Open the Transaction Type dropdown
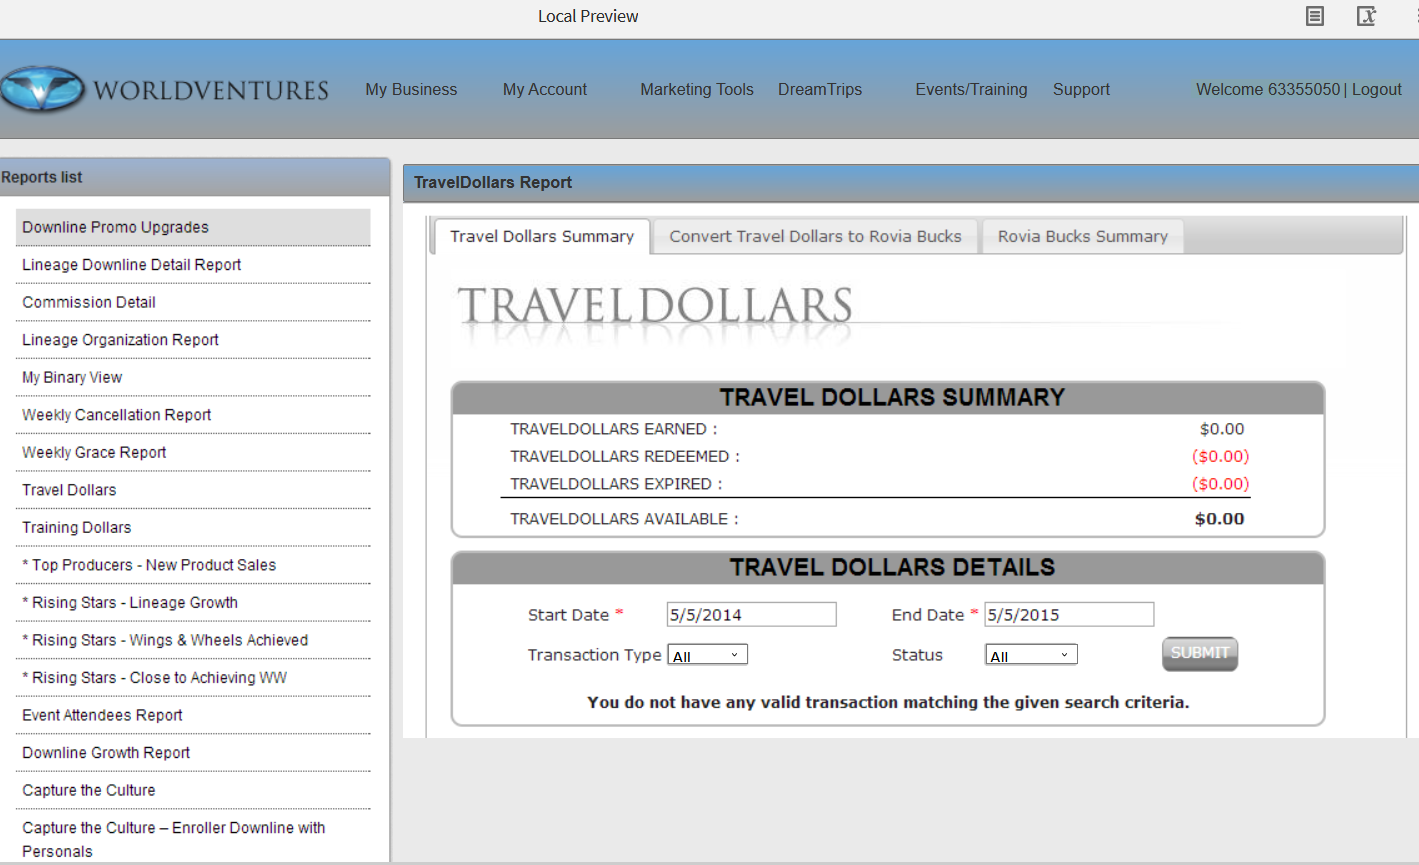This screenshot has width=1419, height=865. coord(708,655)
